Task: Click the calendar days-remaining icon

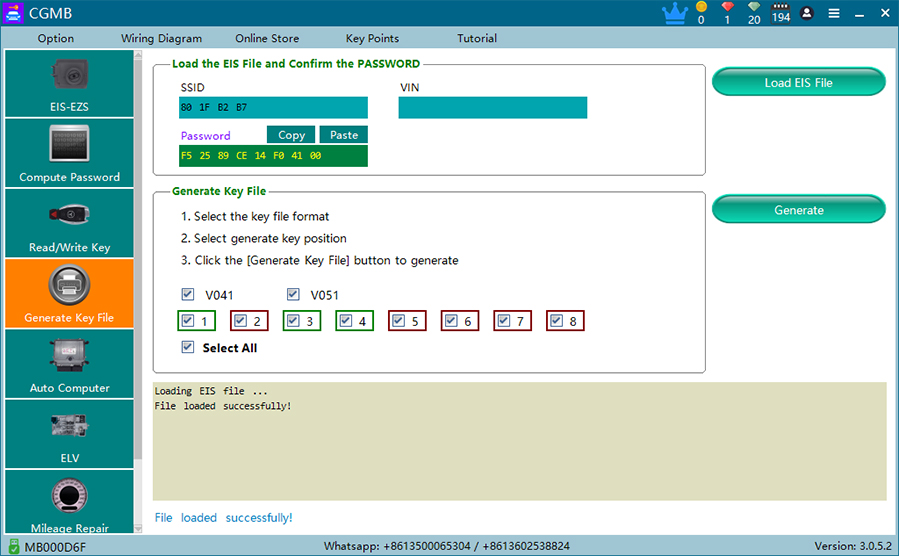Action: pyautogui.click(x=781, y=13)
